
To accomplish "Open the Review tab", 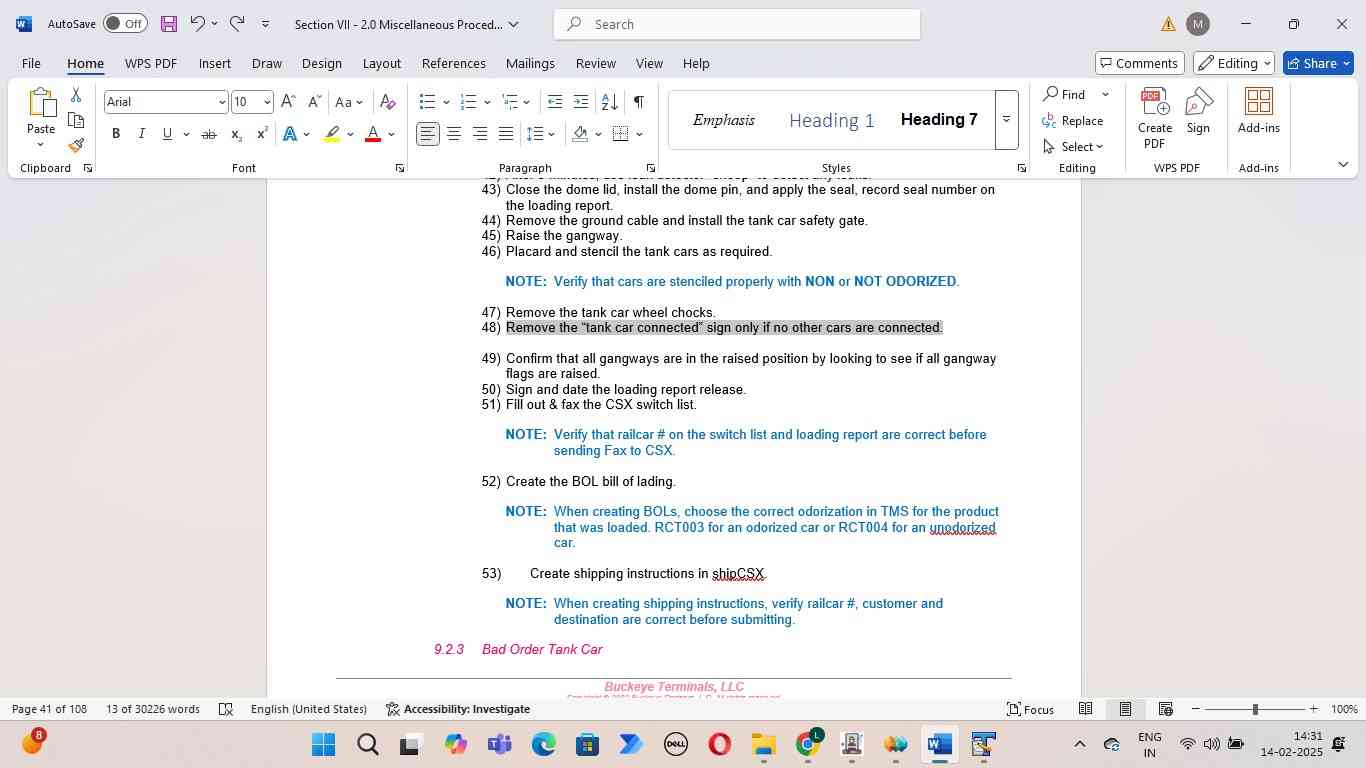I will pyautogui.click(x=595, y=63).
